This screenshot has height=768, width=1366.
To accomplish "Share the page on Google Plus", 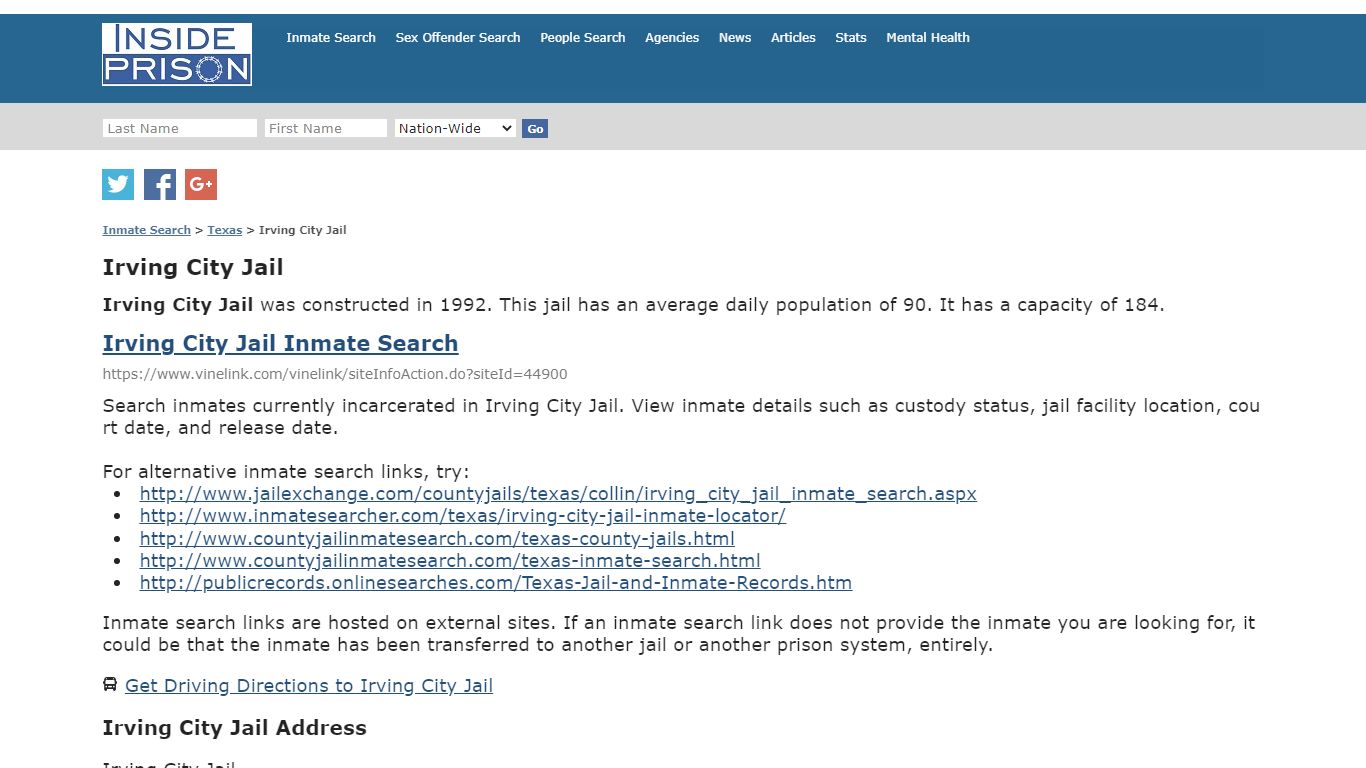I will coord(200,184).
